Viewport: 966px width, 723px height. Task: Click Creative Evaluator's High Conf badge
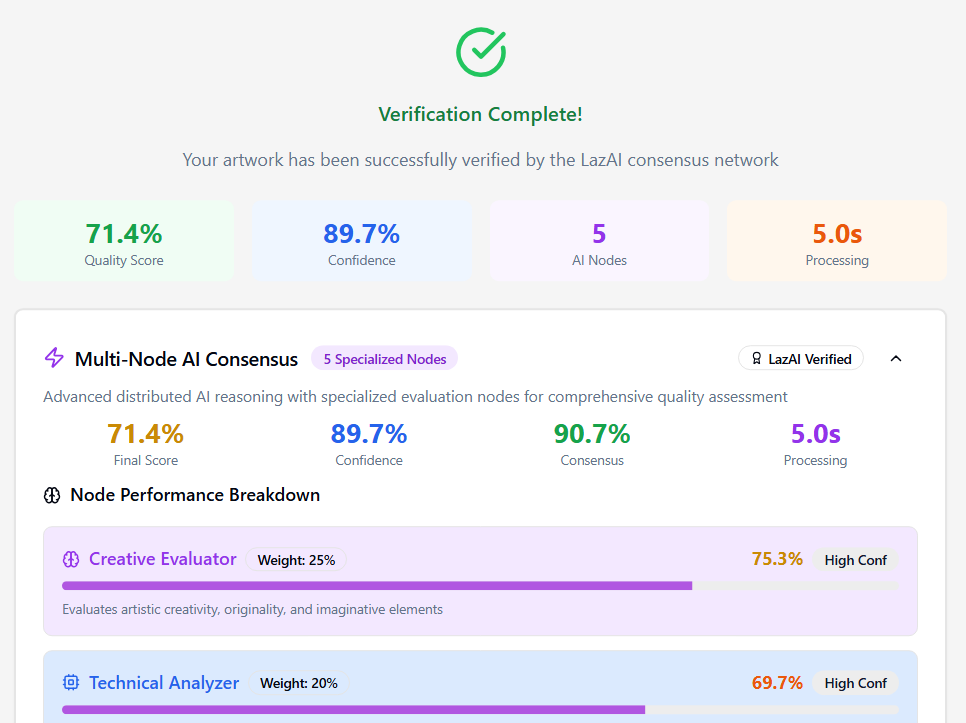coord(855,560)
